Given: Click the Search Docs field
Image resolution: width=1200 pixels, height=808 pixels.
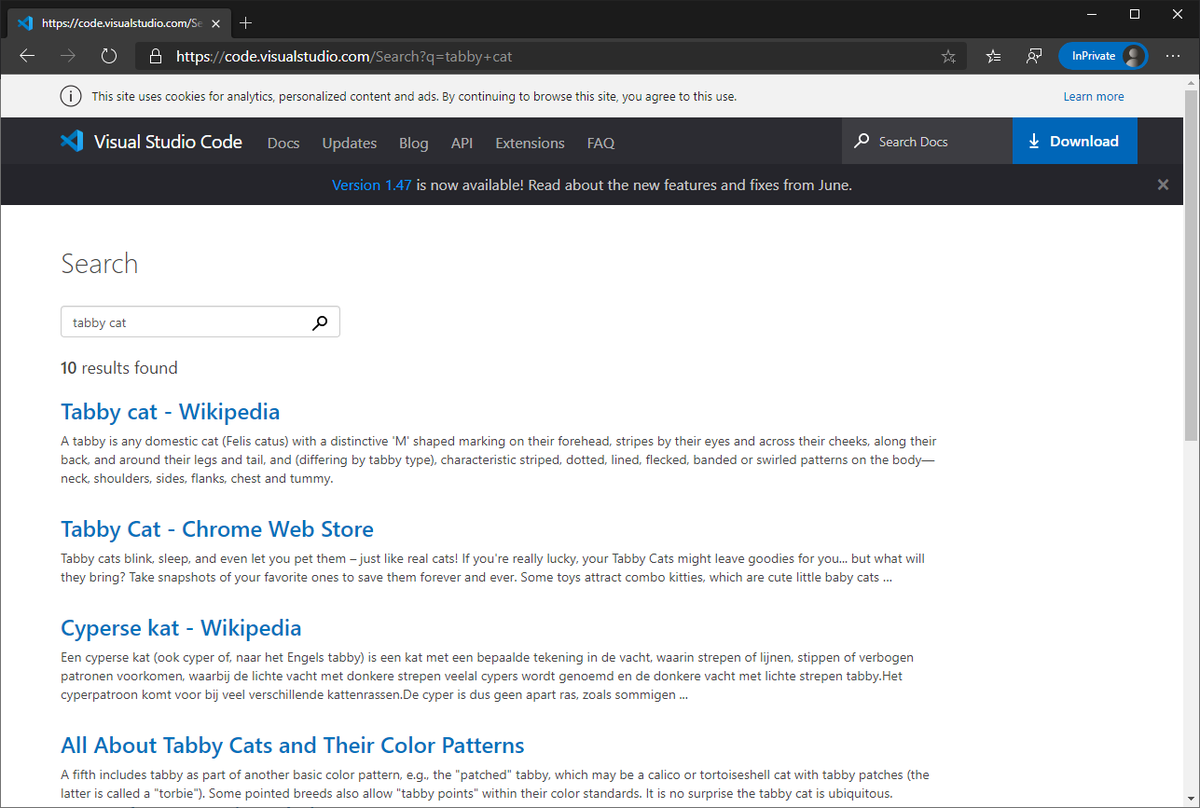Looking at the screenshot, I should coord(927,141).
